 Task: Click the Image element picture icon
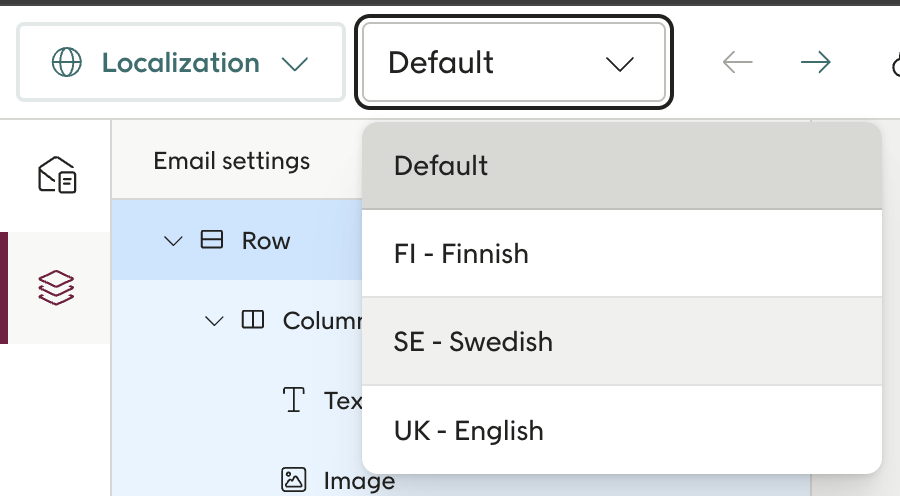(x=293, y=480)
